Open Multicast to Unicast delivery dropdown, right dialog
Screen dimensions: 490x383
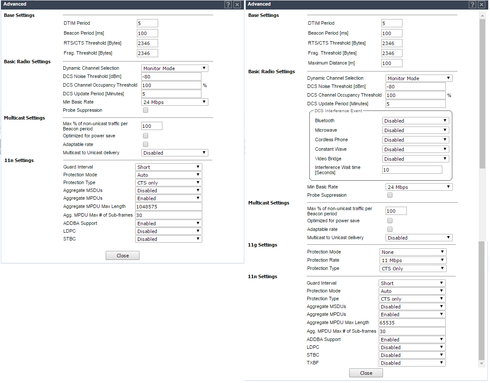(419, 238)
